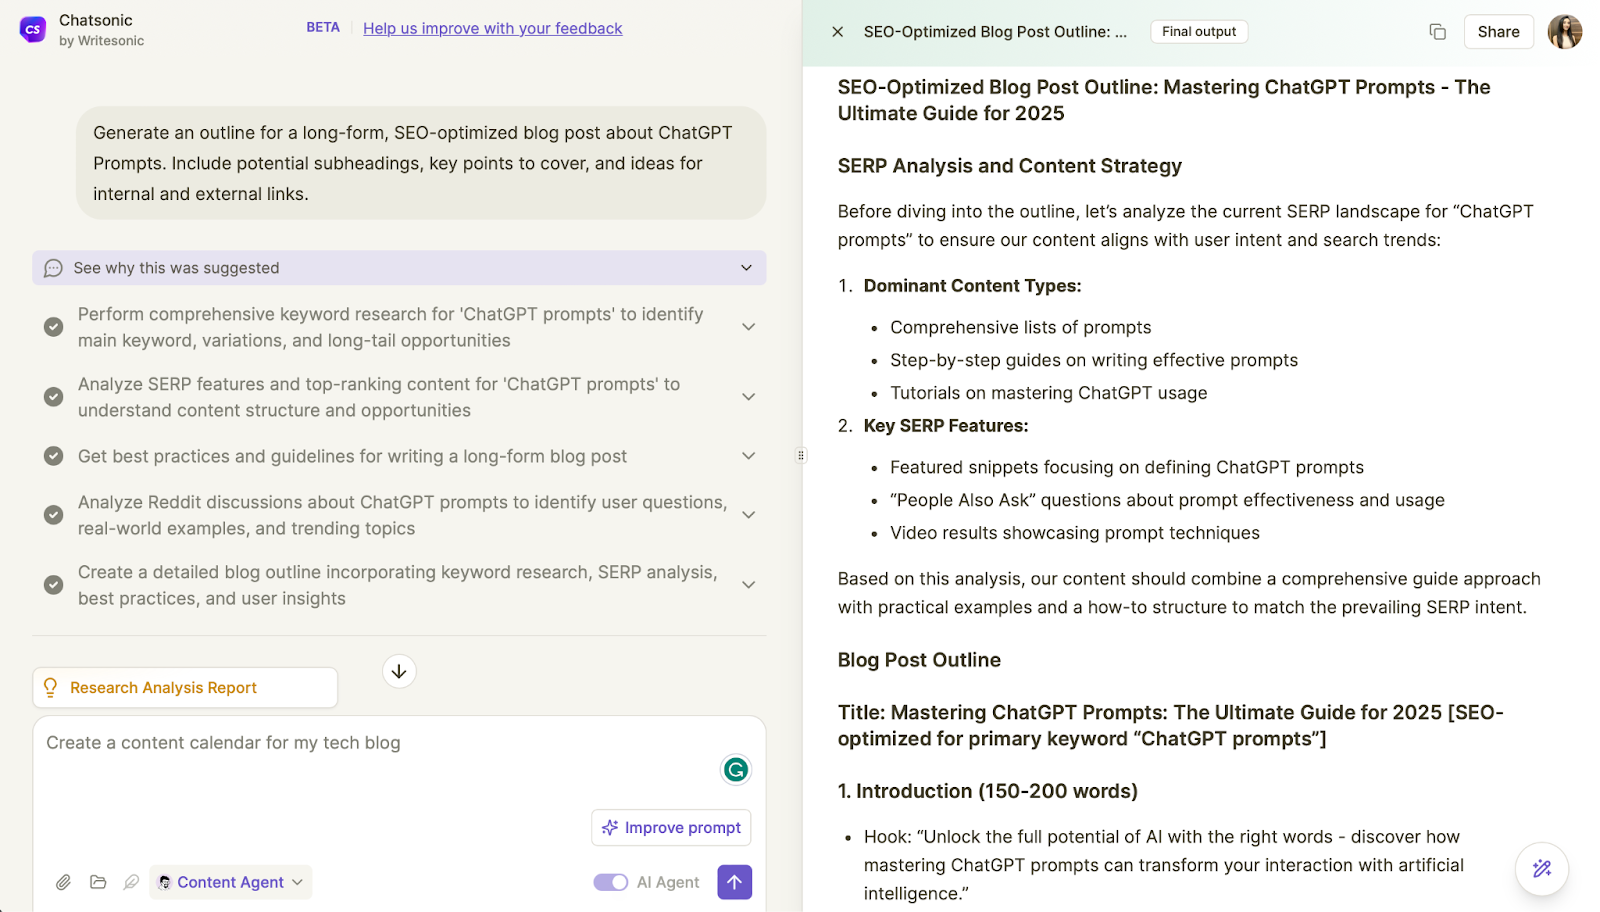
Task: Expand 'See why this was suggested'
Action: point(399,268)
